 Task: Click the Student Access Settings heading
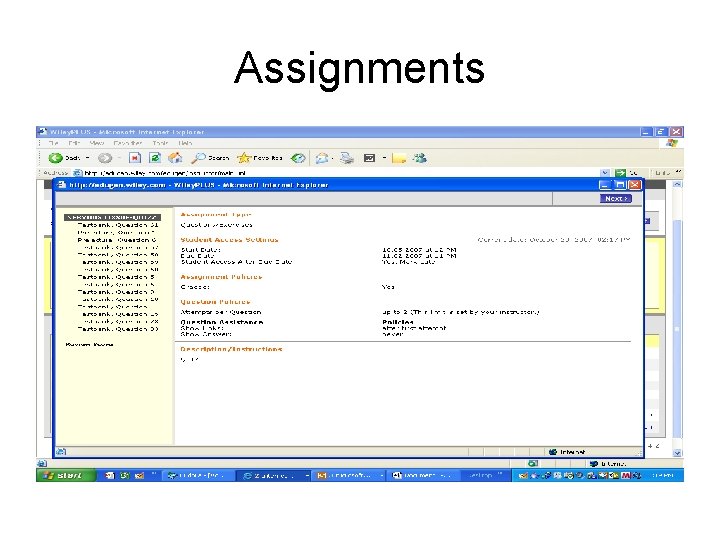pyautogui.click(x=229, y=239)
